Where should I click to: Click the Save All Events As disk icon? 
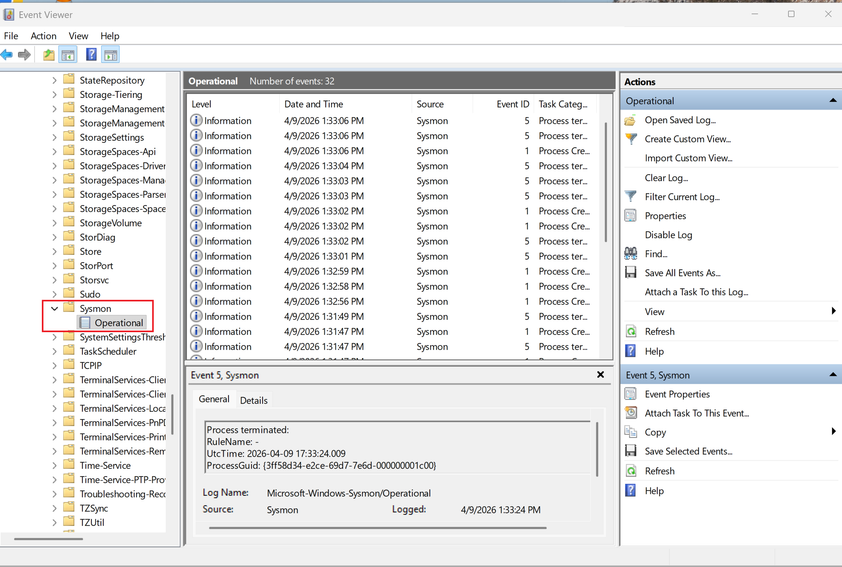[630, 273]
